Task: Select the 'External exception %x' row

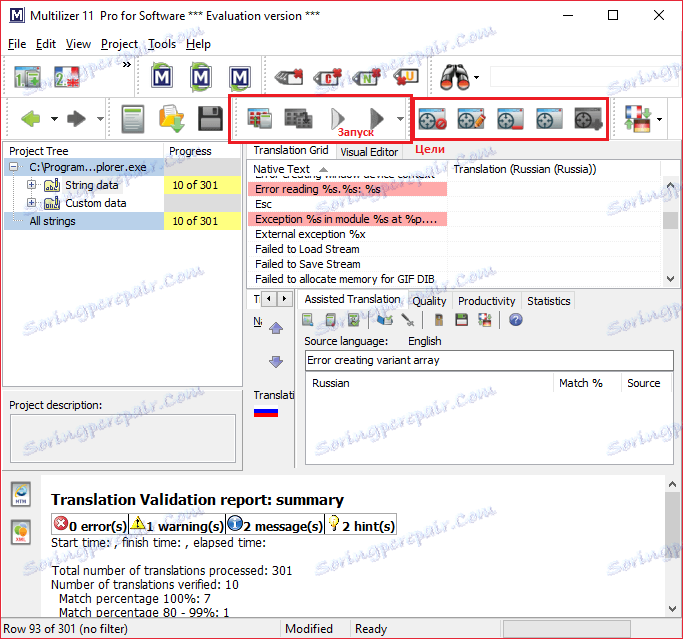Action: point(454,234)
